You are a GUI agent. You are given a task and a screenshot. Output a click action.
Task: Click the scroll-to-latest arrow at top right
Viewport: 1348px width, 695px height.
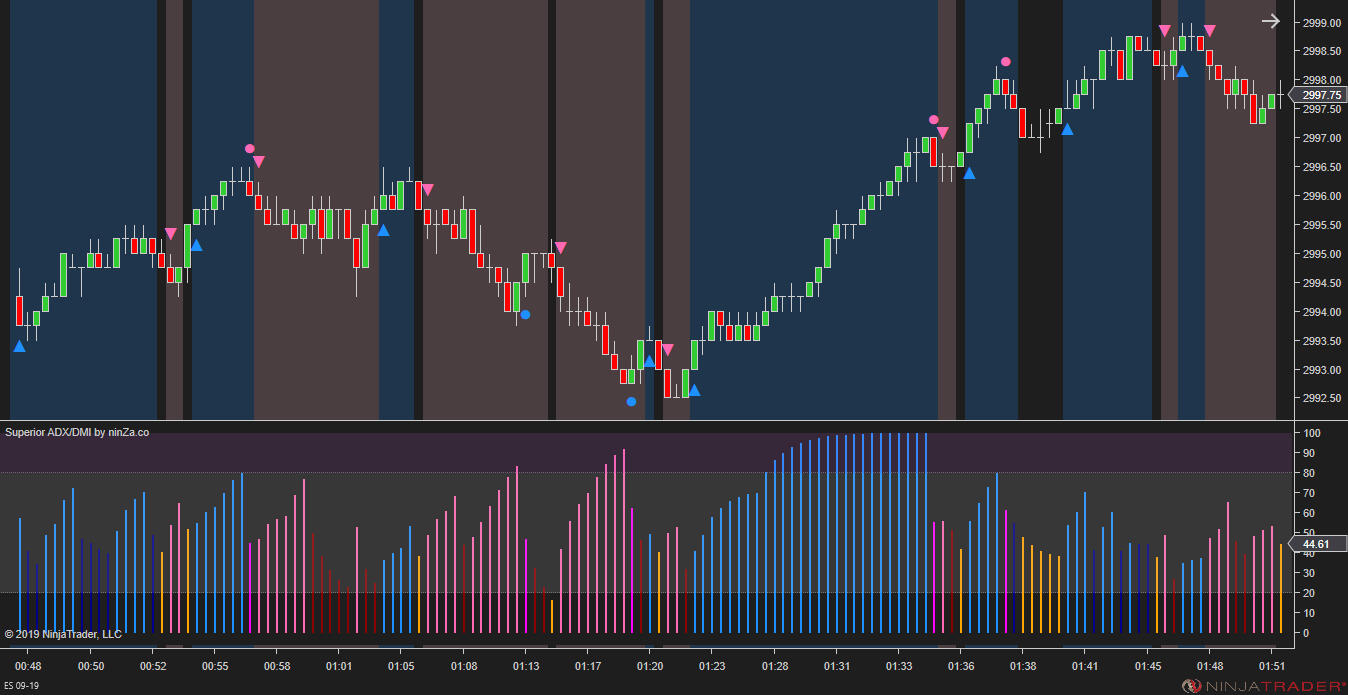click(1270, 21)
